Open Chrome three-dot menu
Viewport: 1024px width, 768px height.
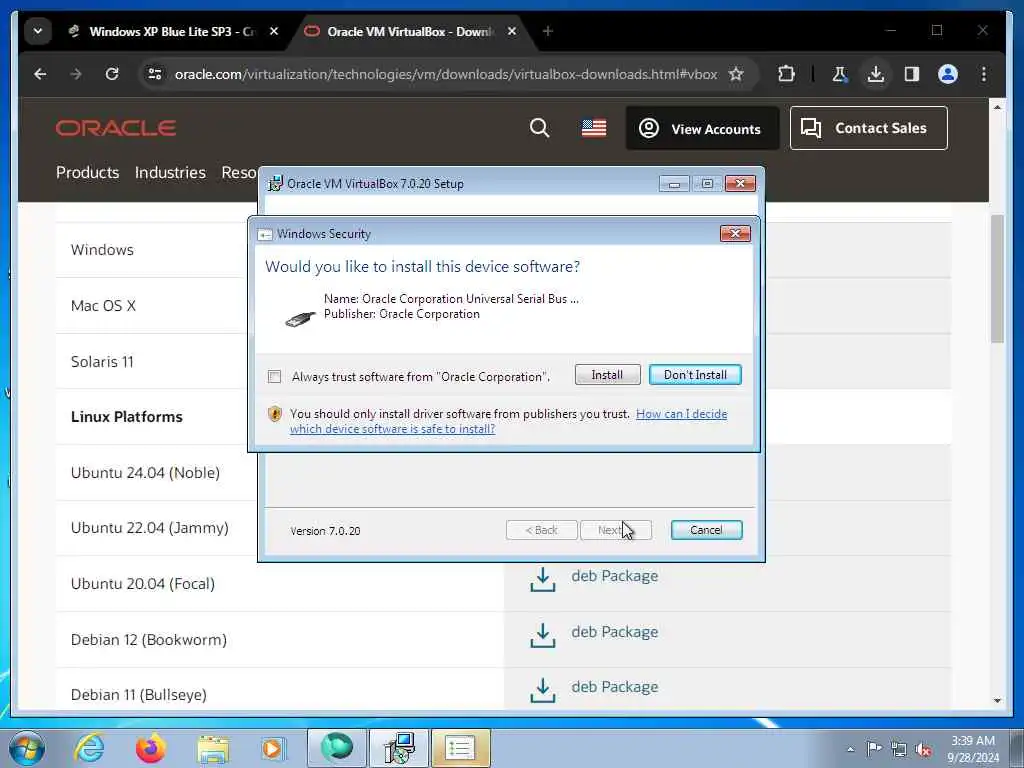984,74
